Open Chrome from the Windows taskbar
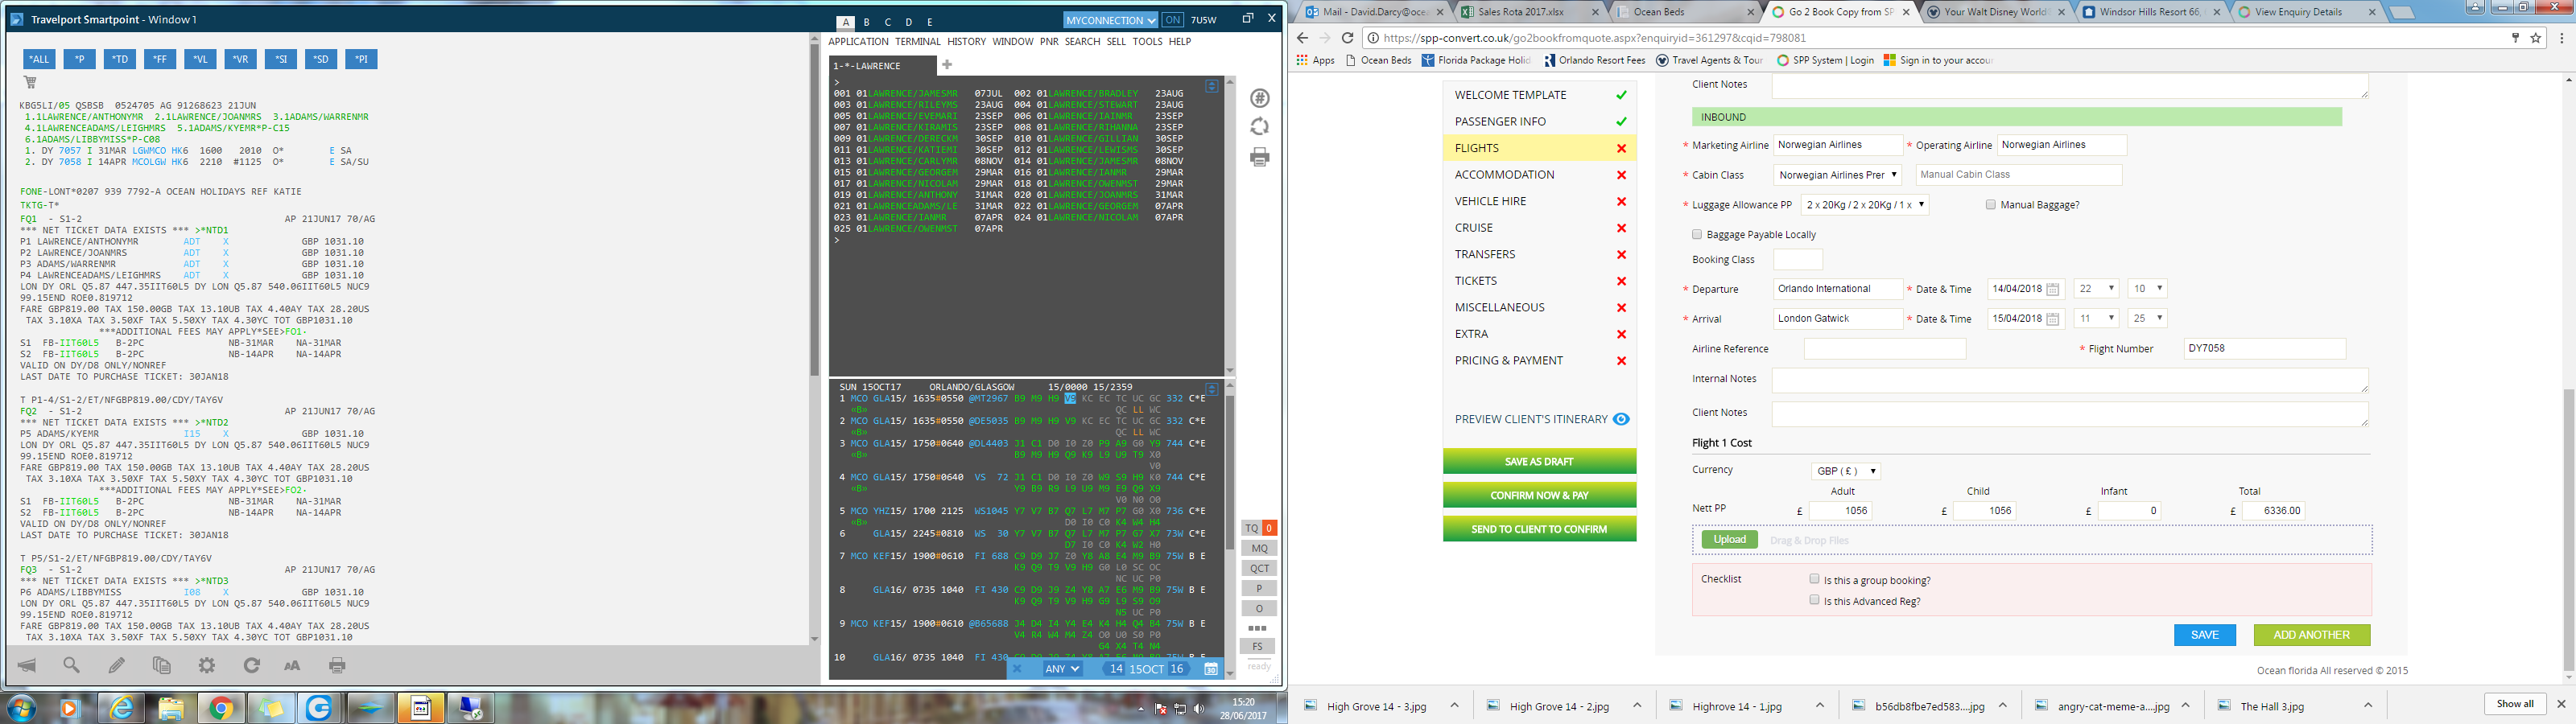The width and height of the screenshot is (2576, 724). click(x=221, y=709)
